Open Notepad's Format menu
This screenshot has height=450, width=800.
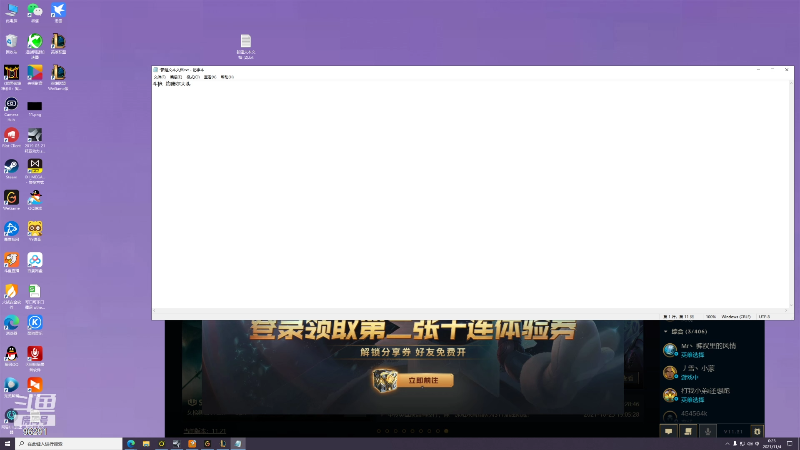tap(193, 77)
